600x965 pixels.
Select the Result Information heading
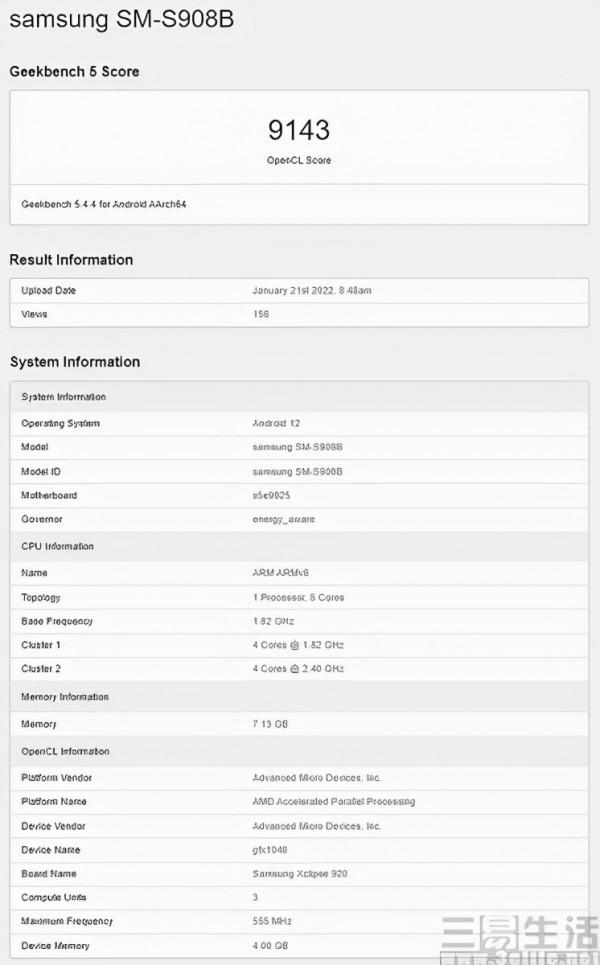click(71, 260)
